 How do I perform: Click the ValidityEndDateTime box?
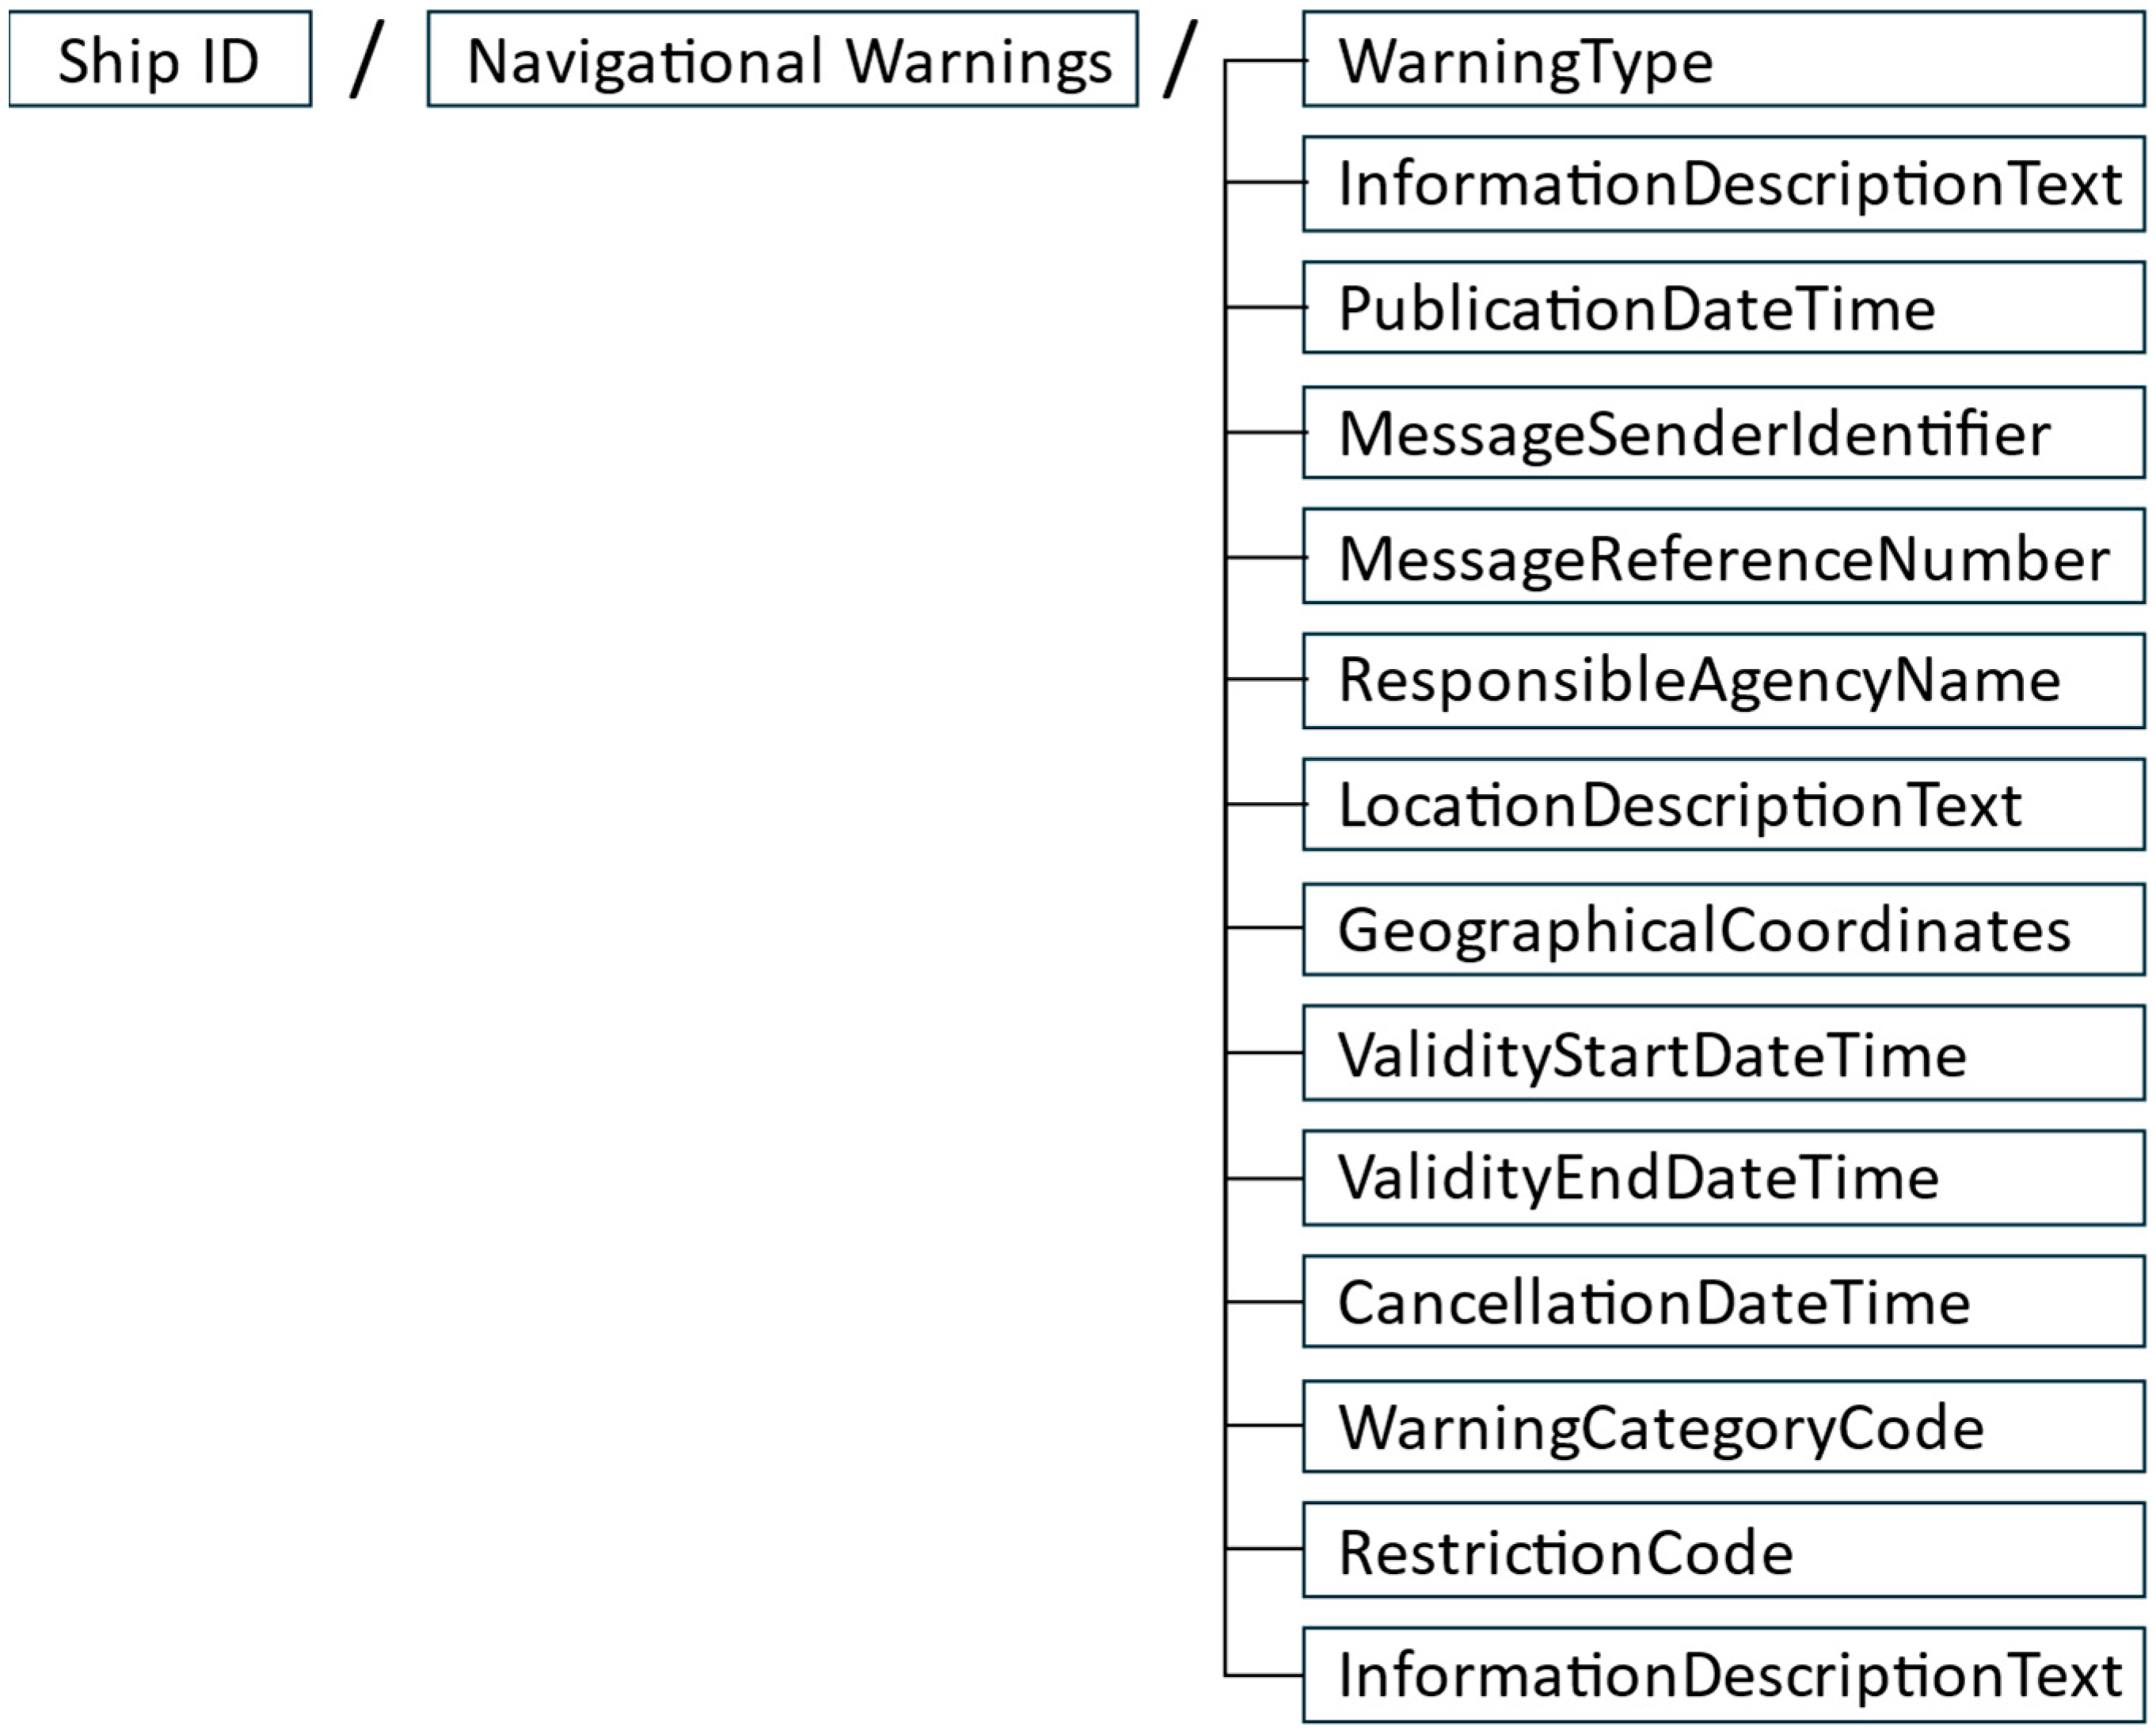(1724, 1178)
